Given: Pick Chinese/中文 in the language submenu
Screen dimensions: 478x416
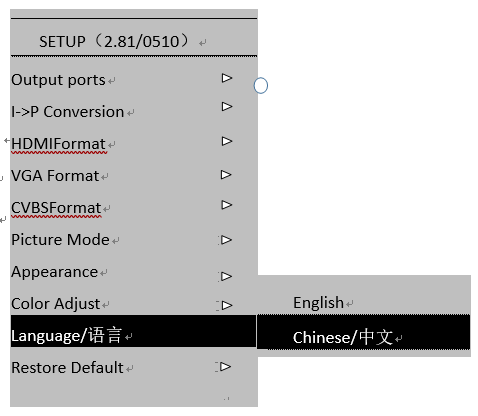Looking at the screenshot, I should click(363, 332).
